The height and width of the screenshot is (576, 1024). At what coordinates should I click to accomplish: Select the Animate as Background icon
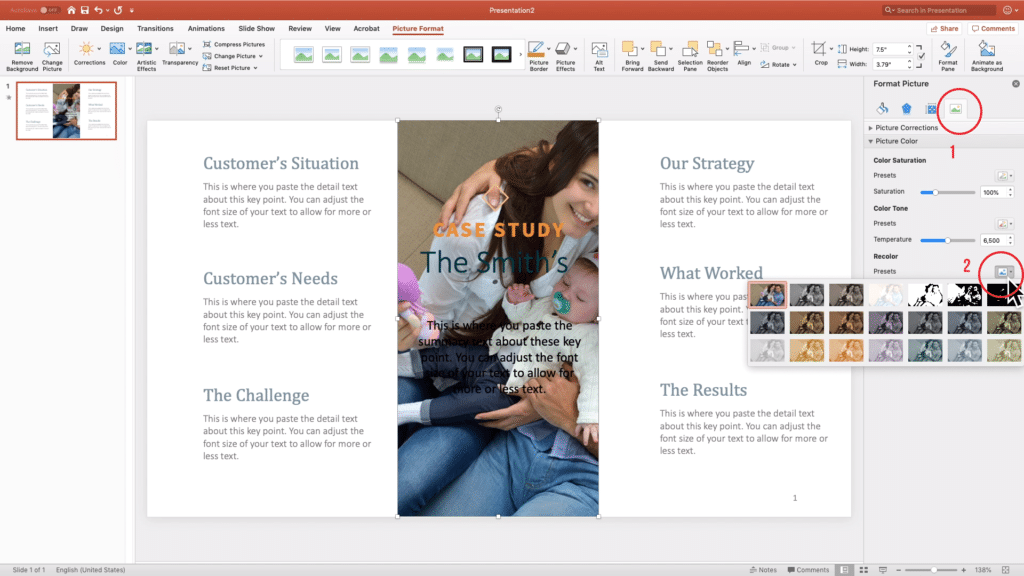pos(985,52)
